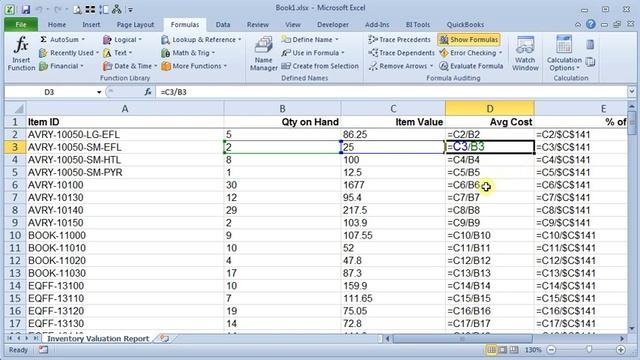This screenshot has height=360, width=640.
Task: Open Print Preview from Quick Access toolbar
Action: 78,9
